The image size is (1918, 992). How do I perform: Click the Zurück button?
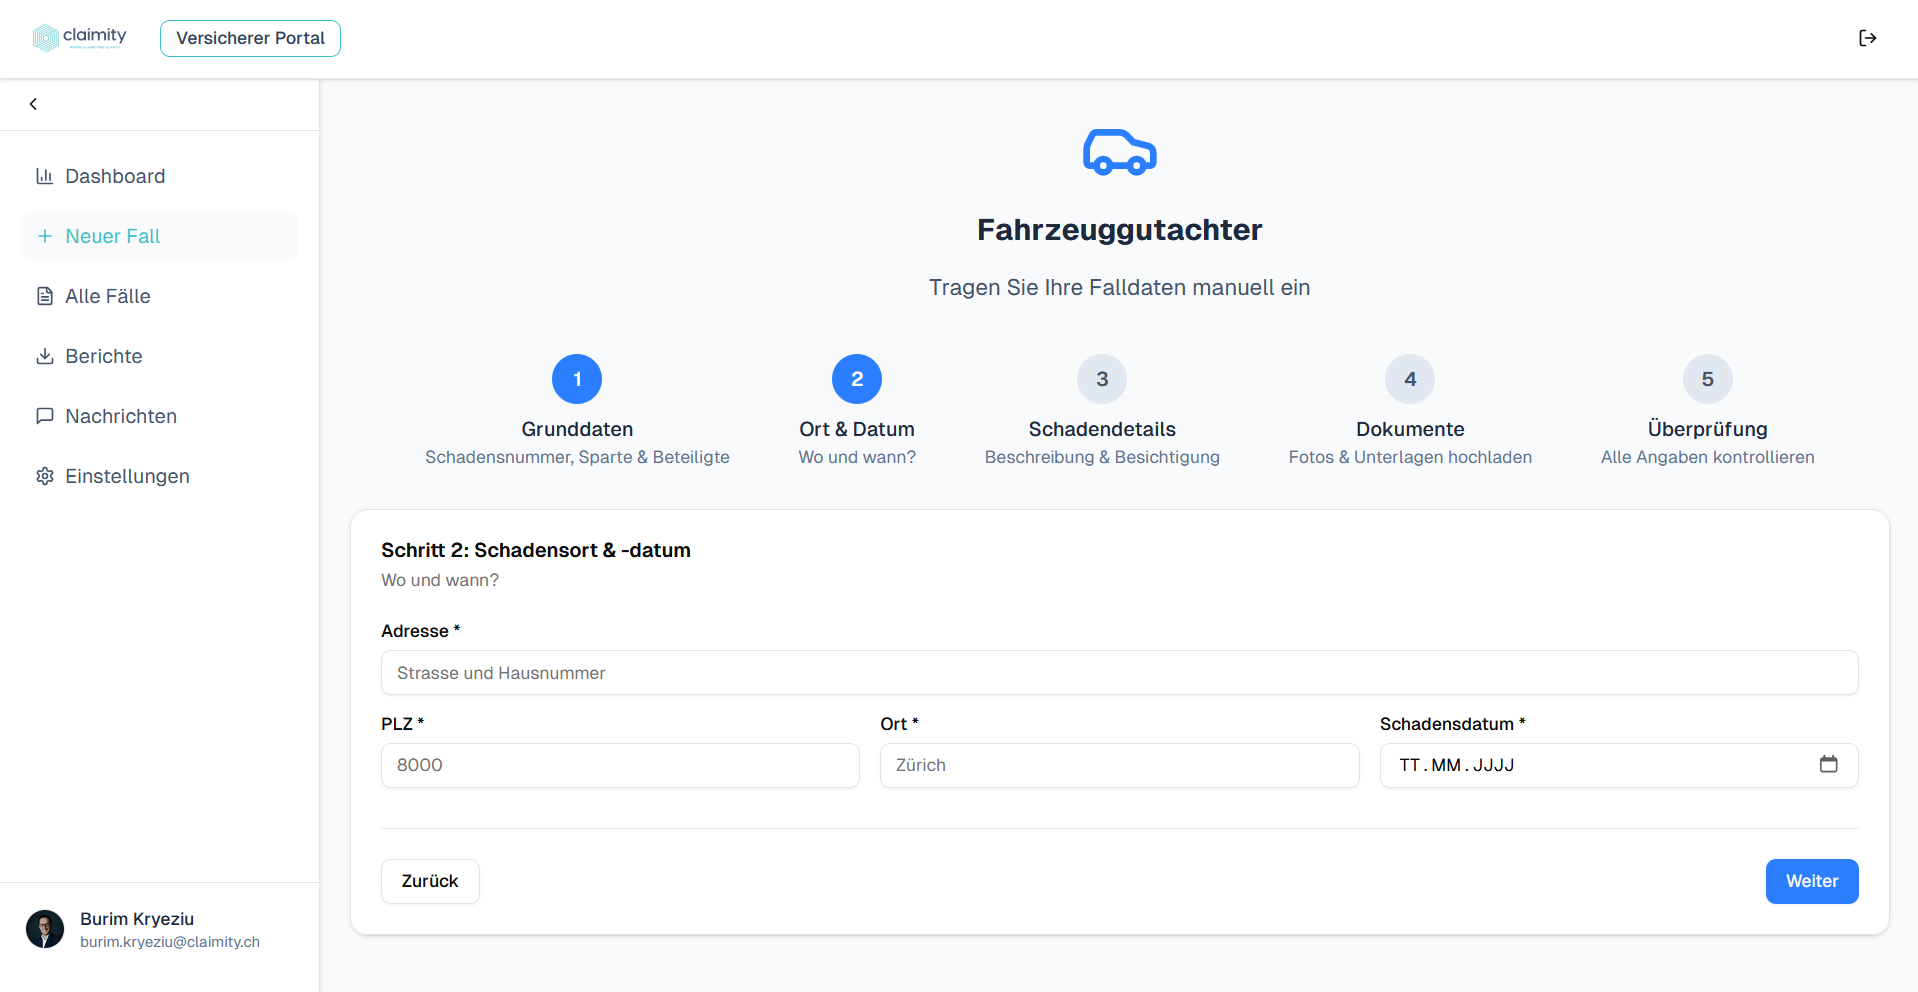point(430,881)
